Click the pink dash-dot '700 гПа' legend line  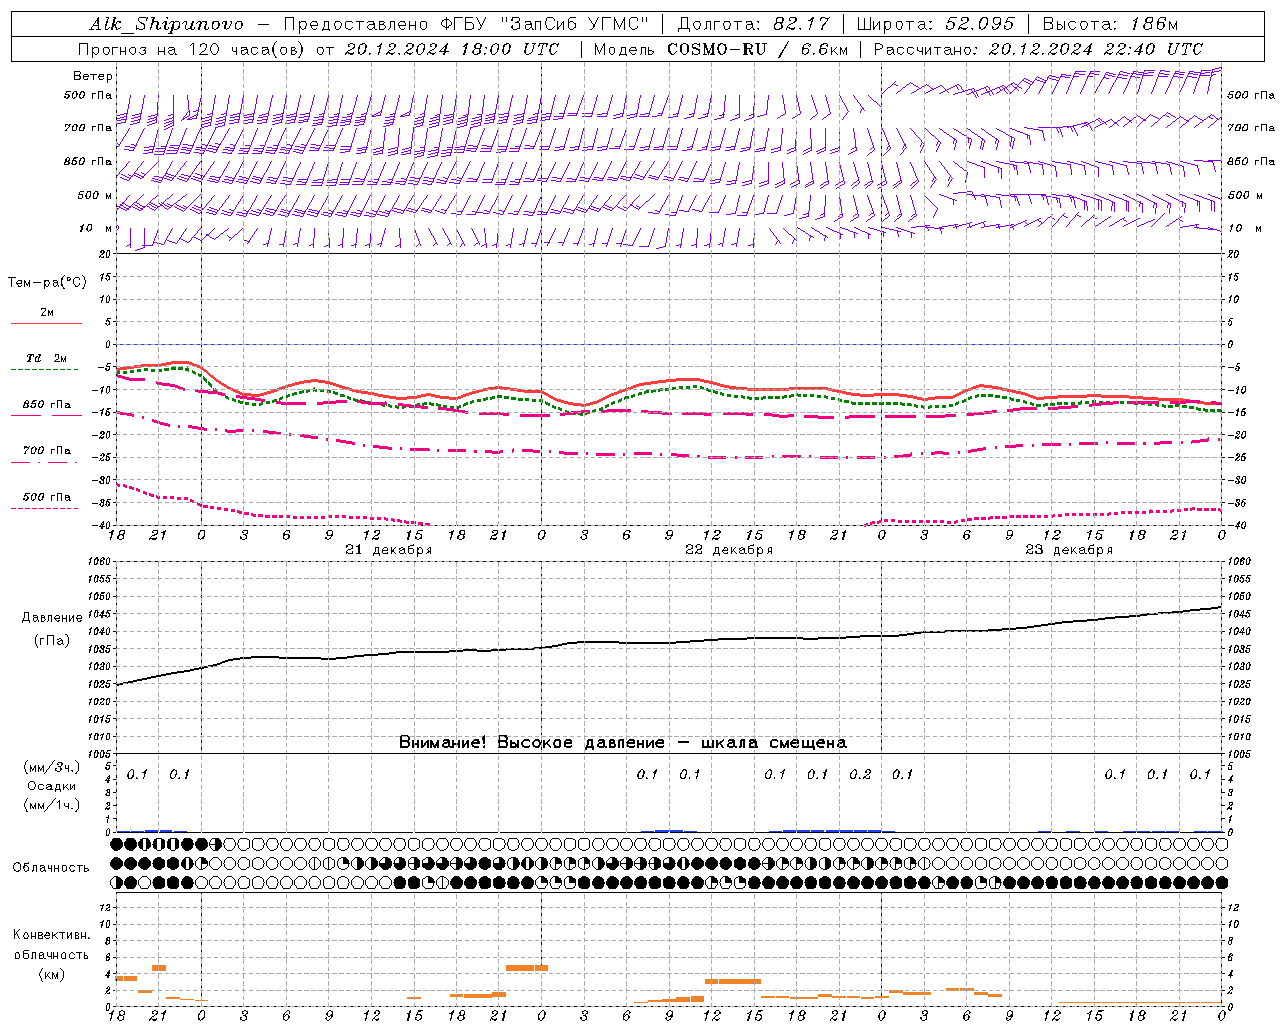[x=44, y=462]
